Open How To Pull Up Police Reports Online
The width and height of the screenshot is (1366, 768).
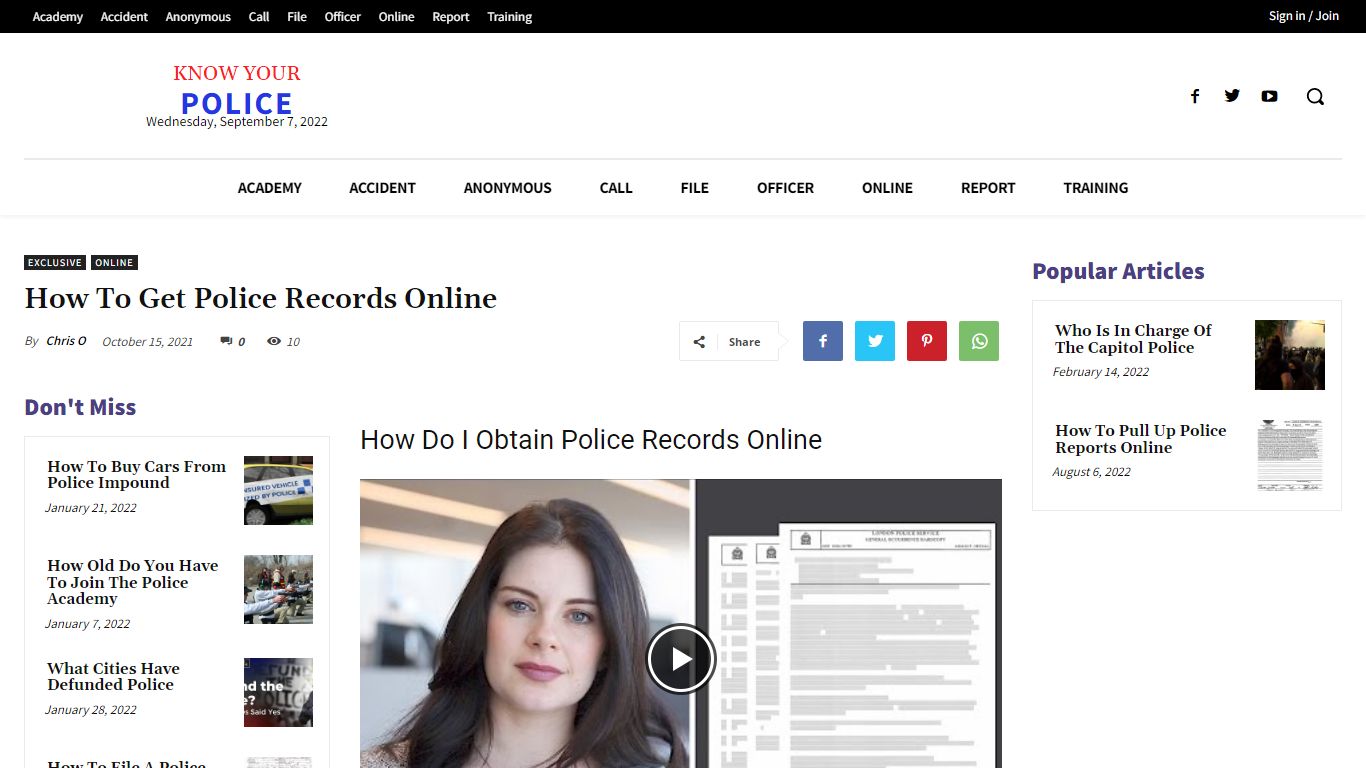pos(1140,439)
